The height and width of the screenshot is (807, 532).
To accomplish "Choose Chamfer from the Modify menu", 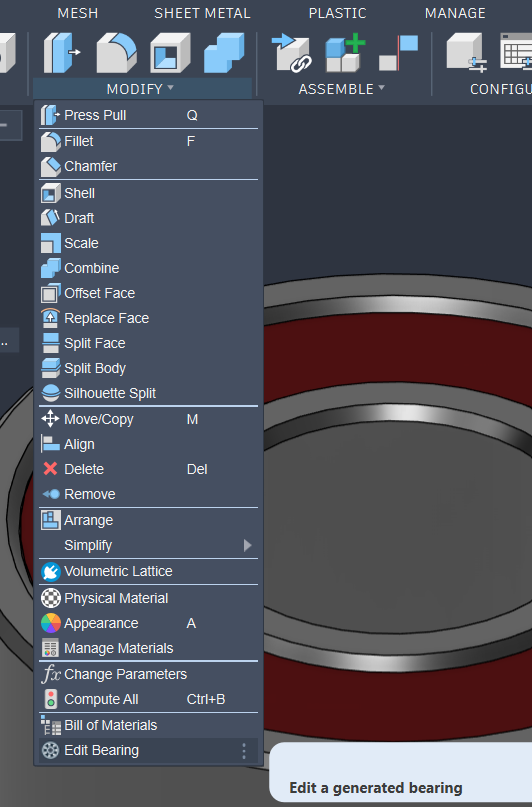I will 148,166.
